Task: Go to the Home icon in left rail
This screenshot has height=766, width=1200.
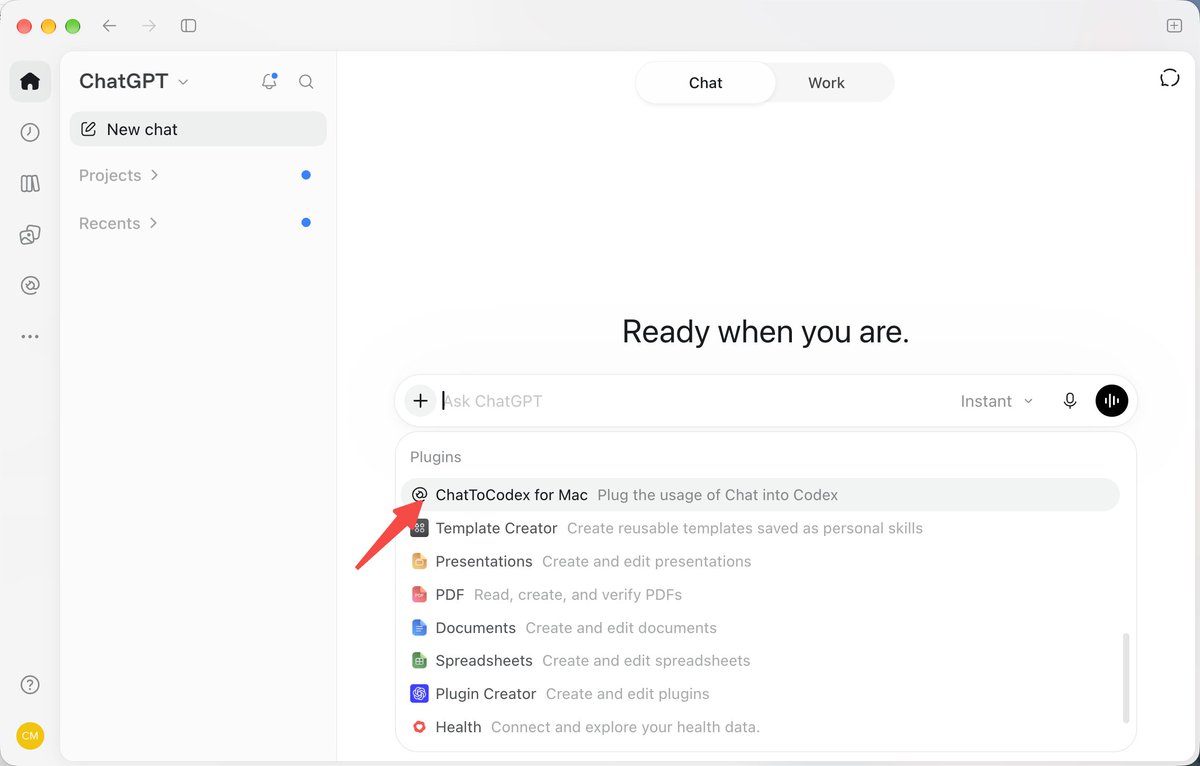Action: (x=30, y=81)
